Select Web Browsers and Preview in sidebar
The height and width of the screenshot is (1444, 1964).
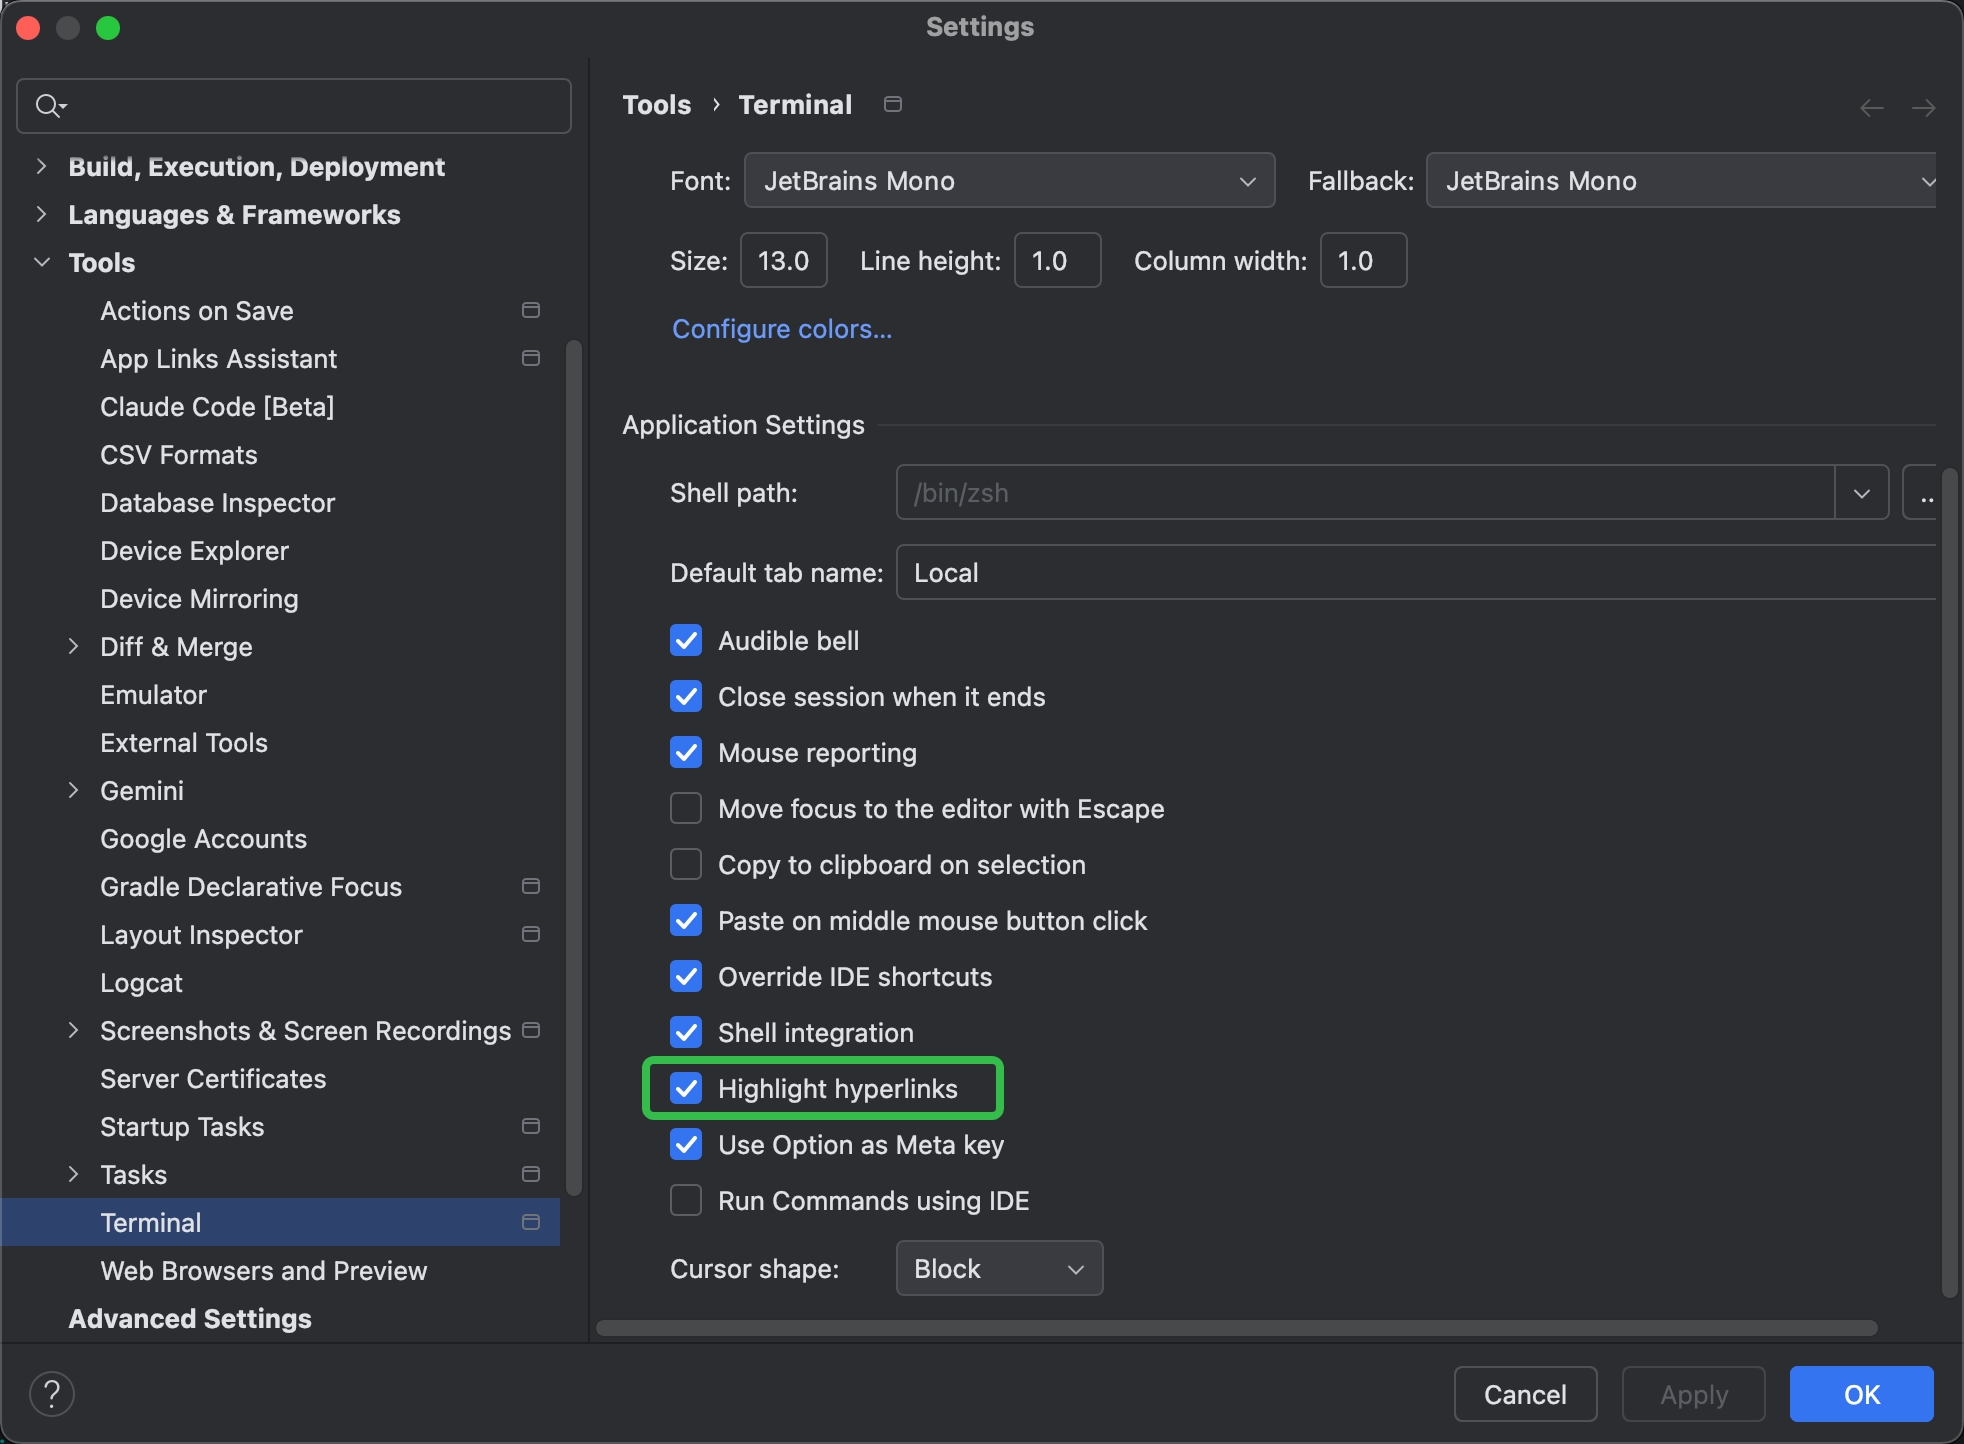(x=263, y=1271)
